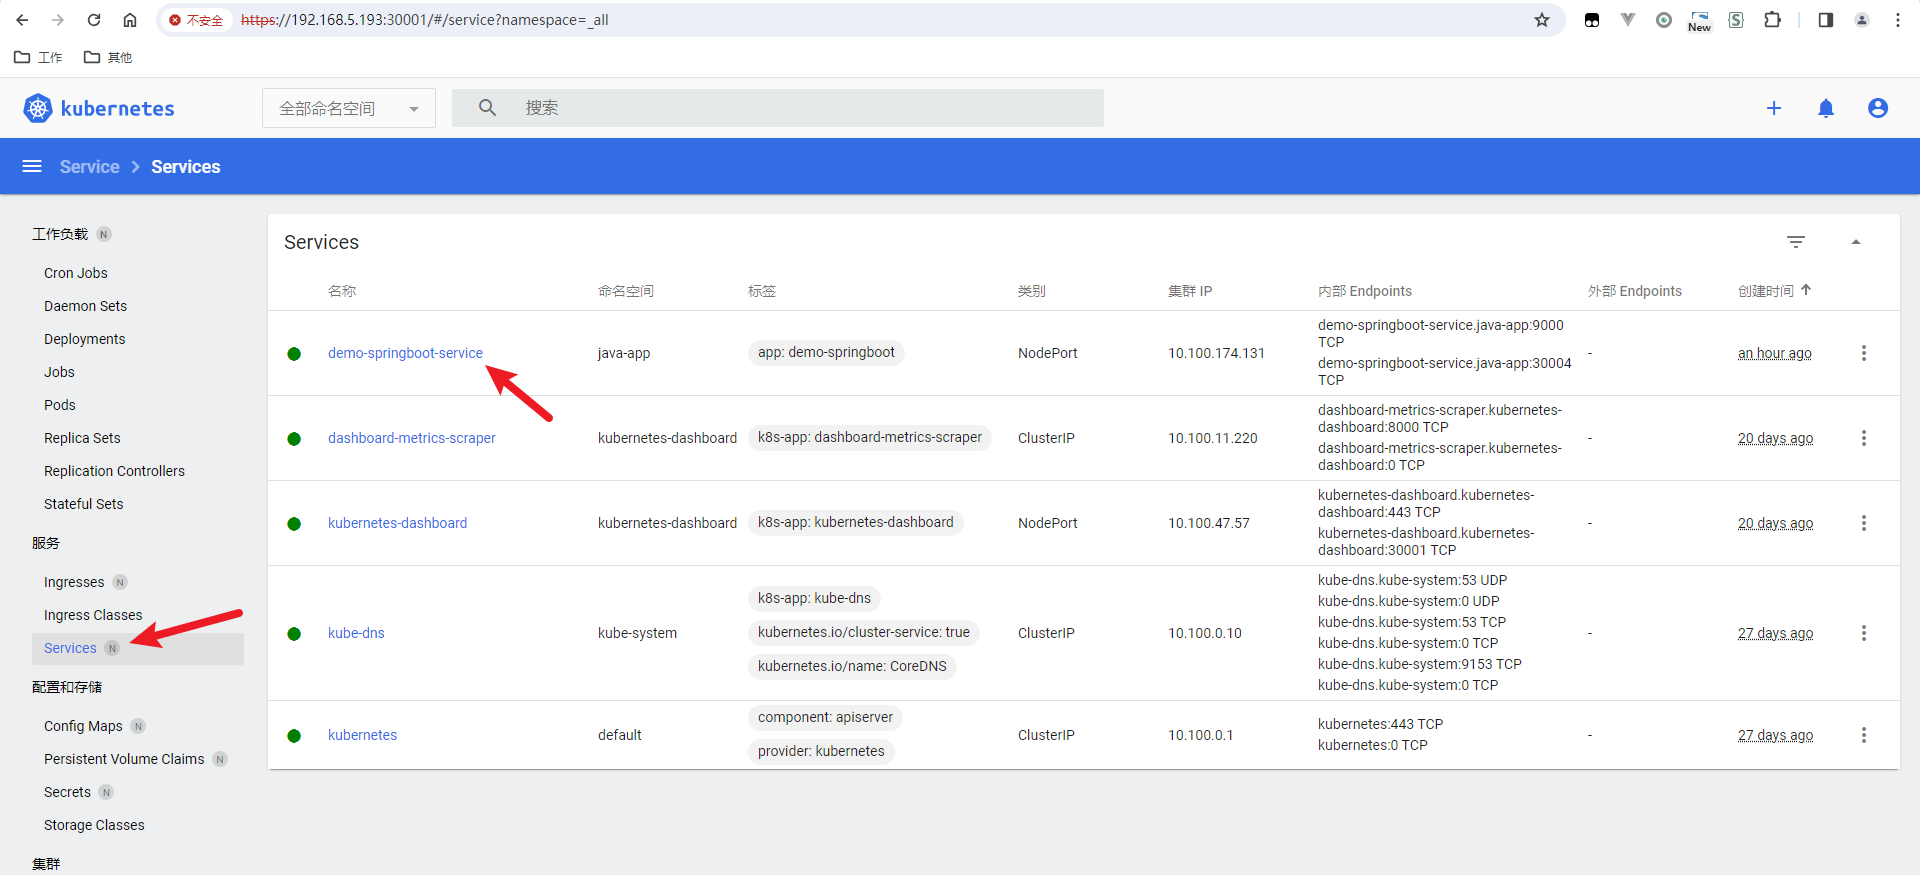The width and height of the screenshot is (1920, 875).
Task: Click the kubernetes.io/name: CoreDNS label chip
Action: [x=852, y=666]
